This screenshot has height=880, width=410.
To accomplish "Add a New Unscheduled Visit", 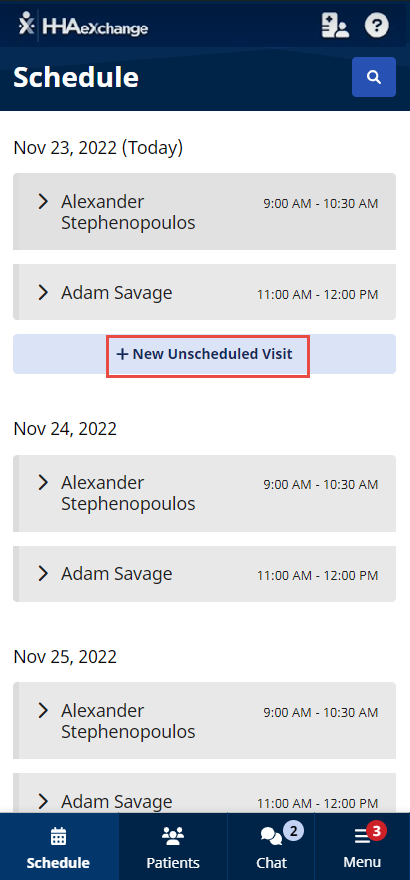I will pos(204,354).
